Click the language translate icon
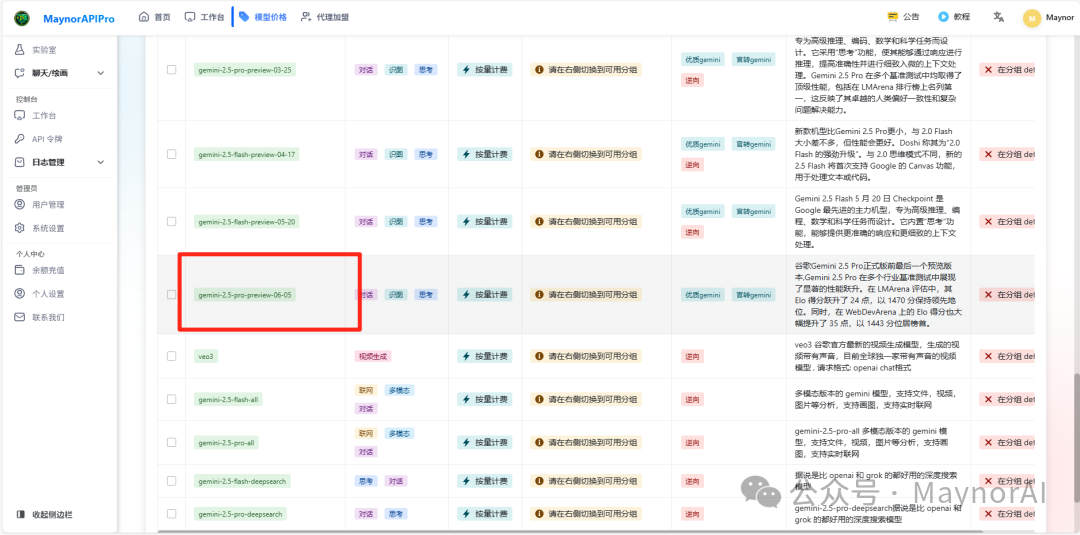1080x535 pixels. pyautogui.click(x=998, y=17)
